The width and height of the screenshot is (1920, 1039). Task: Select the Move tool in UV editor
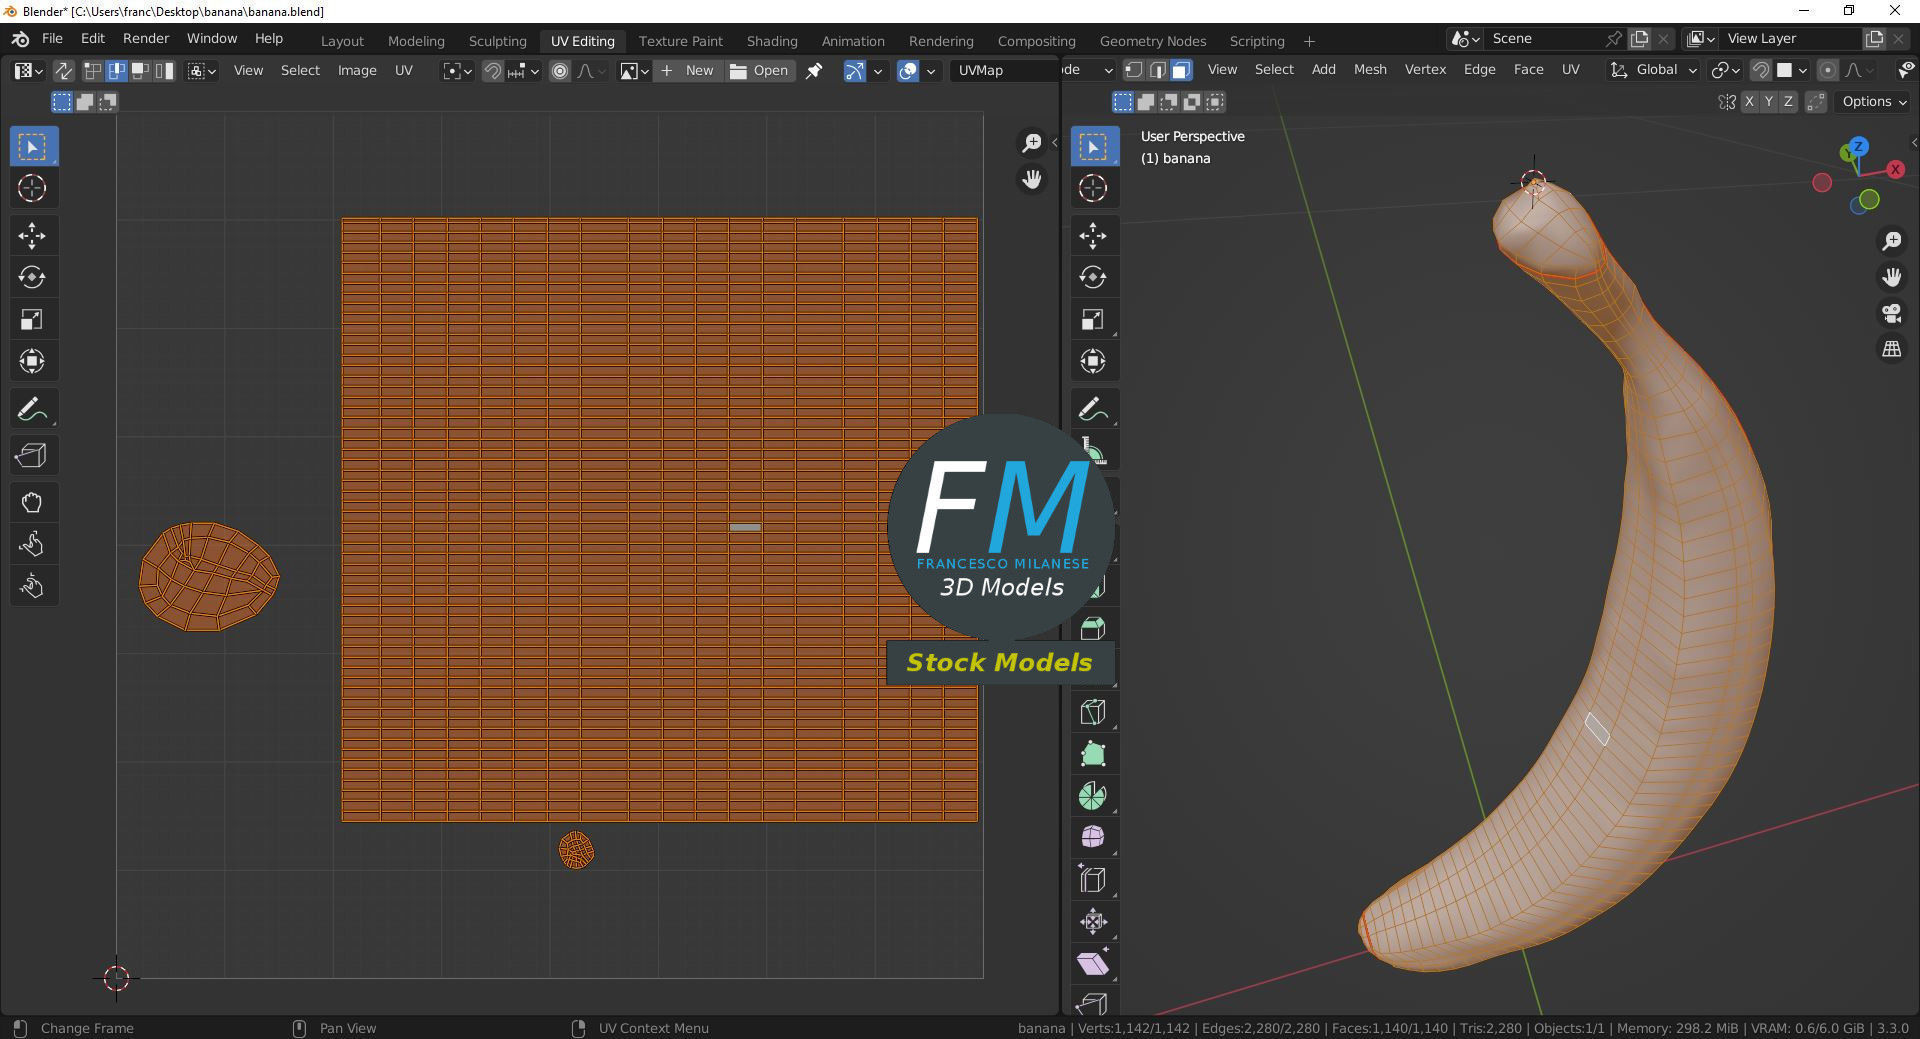pyautogui.click(x=32, y=236)
